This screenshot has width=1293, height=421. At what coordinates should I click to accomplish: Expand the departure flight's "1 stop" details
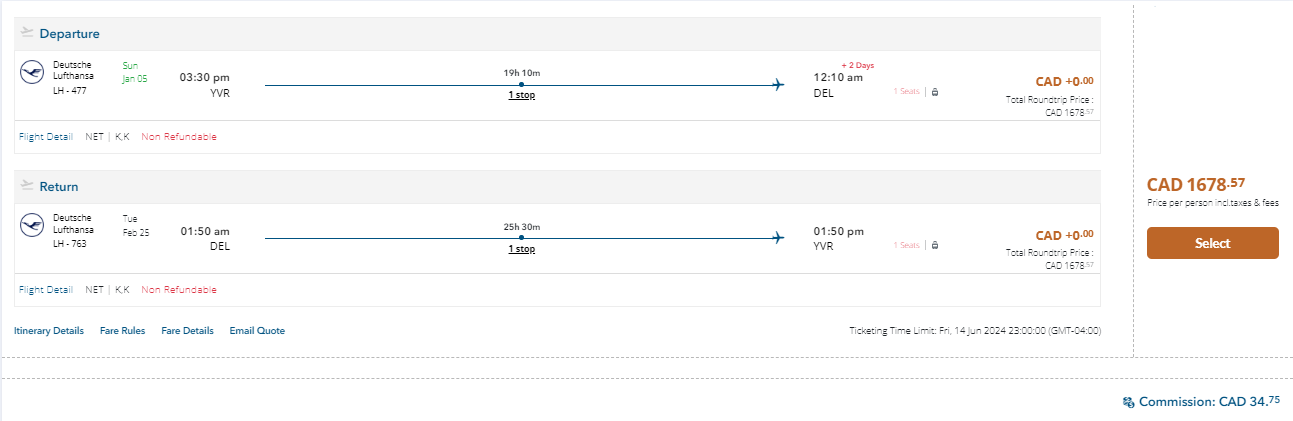[x=521, y=96]
